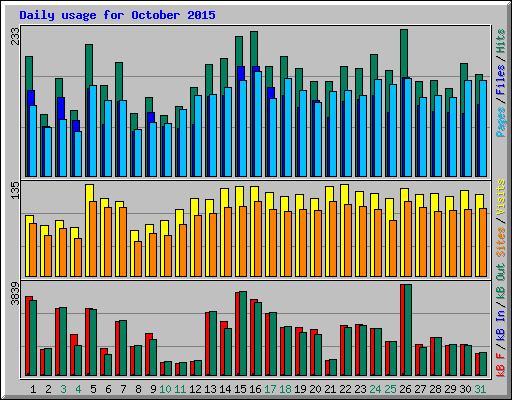Viewport: 512px width, 400px height.
Task: Select day label '9' on the x-axis
Action: (153, 389)
